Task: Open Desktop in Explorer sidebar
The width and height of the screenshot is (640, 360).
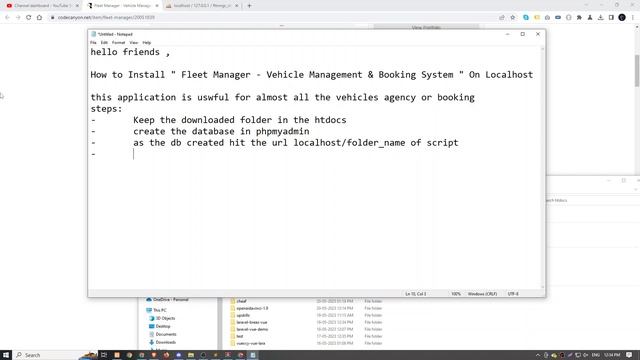Action: (x=160, y=327)
